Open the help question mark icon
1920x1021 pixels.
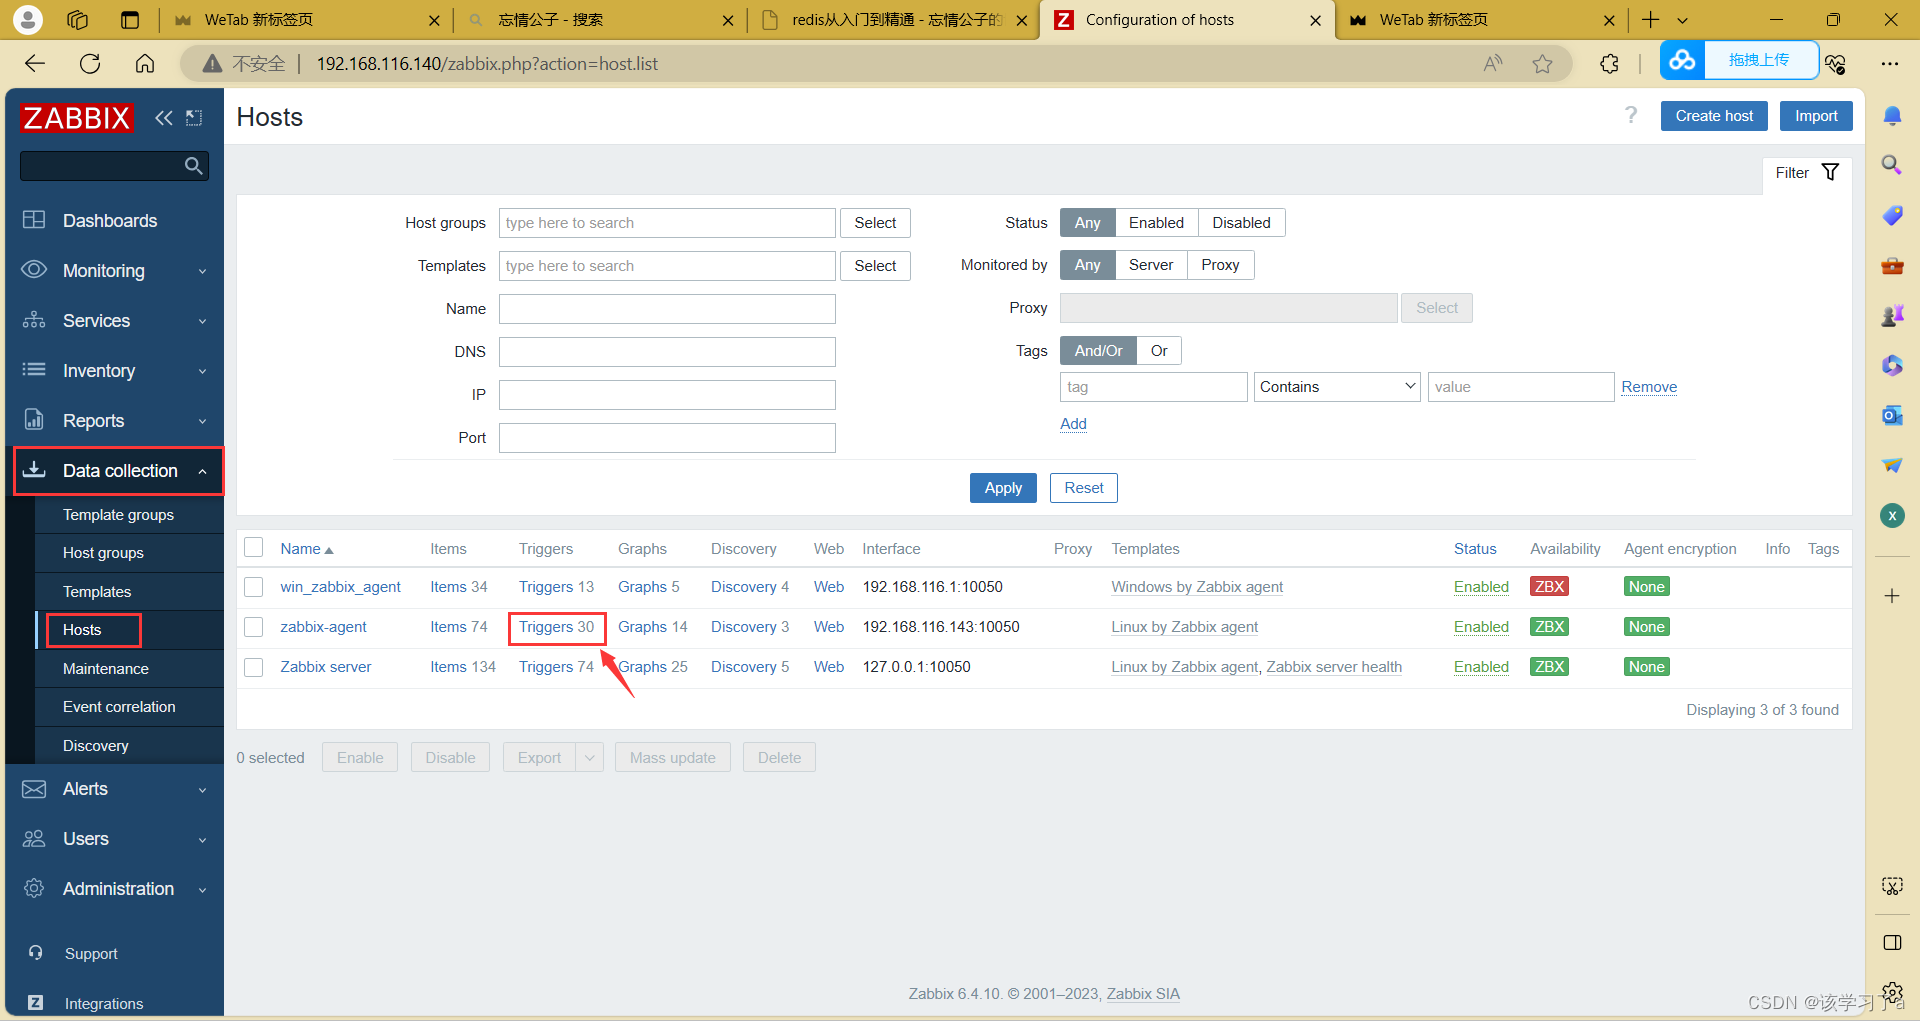[1631, 115]
